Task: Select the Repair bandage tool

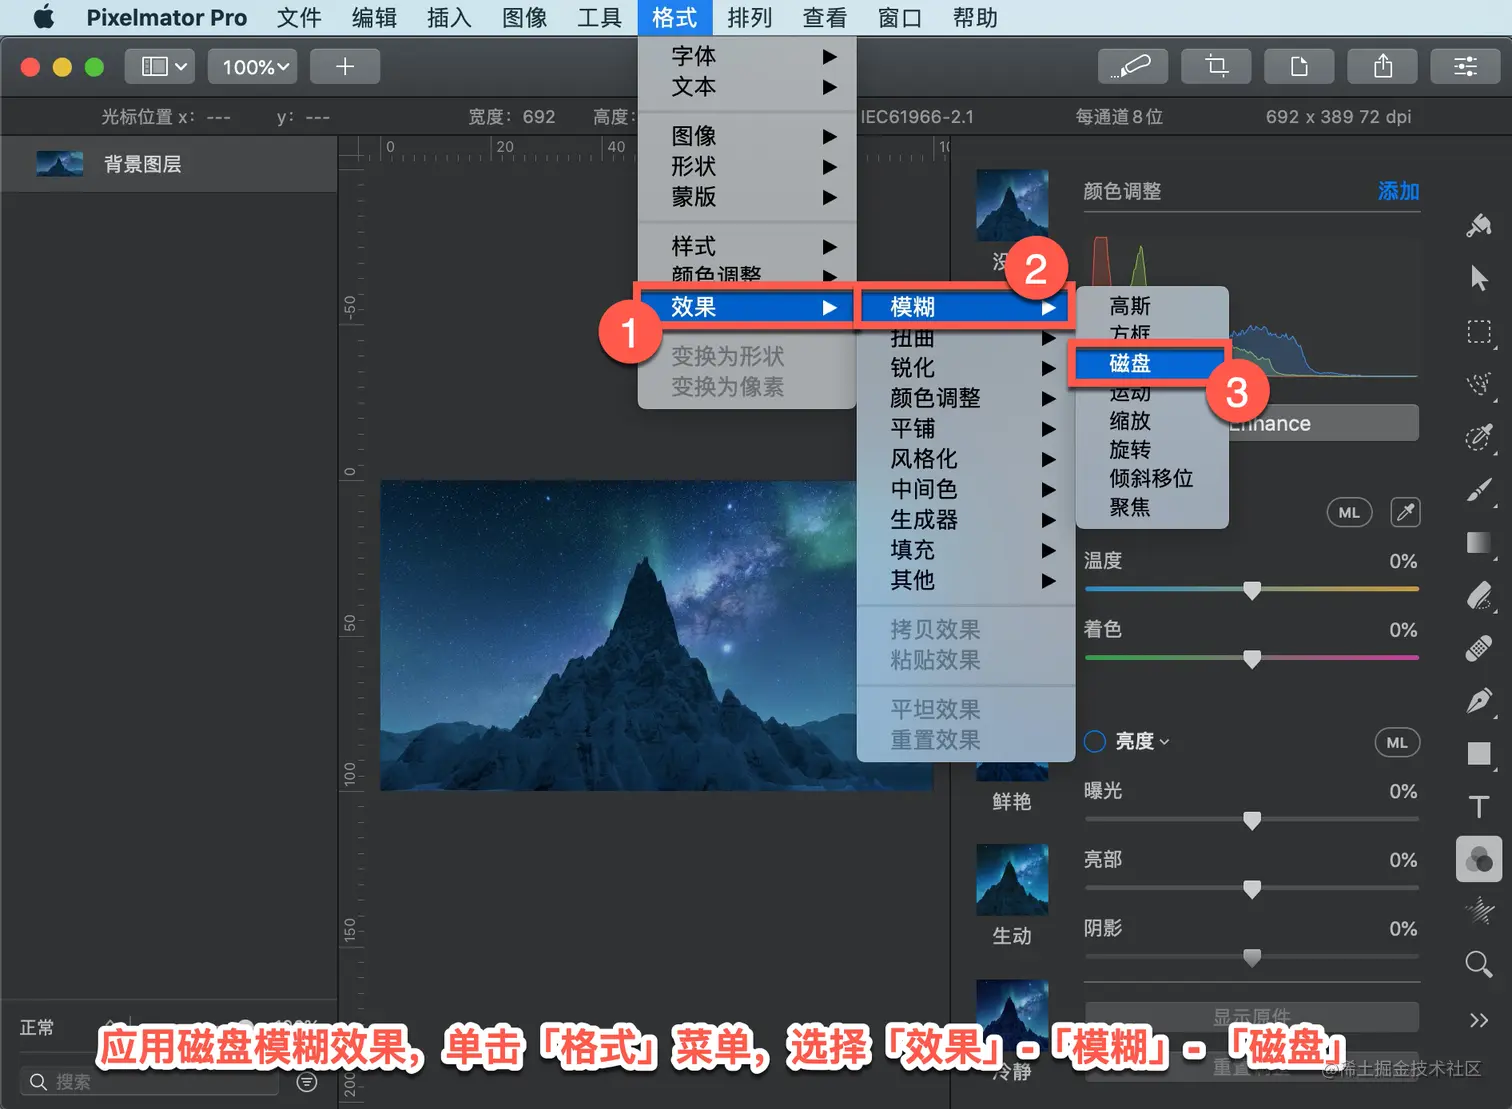Action: click(x=1479, y=649)
